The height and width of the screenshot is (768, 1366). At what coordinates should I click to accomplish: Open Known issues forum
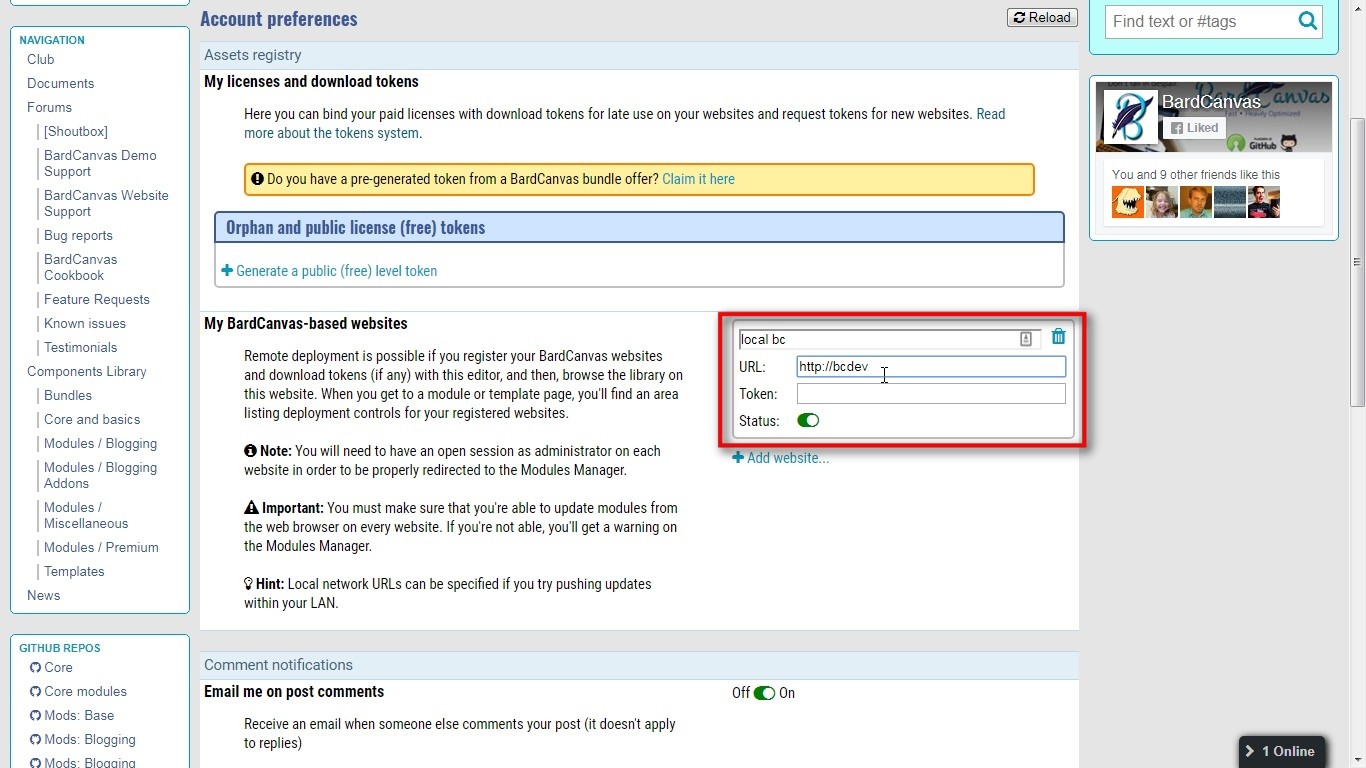coord(85,323)
